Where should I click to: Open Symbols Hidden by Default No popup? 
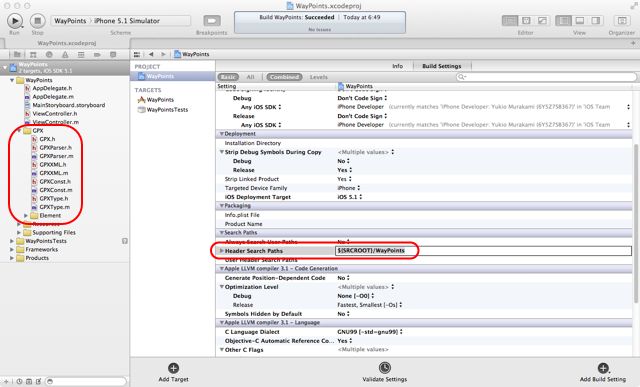(x=344, y=314)
